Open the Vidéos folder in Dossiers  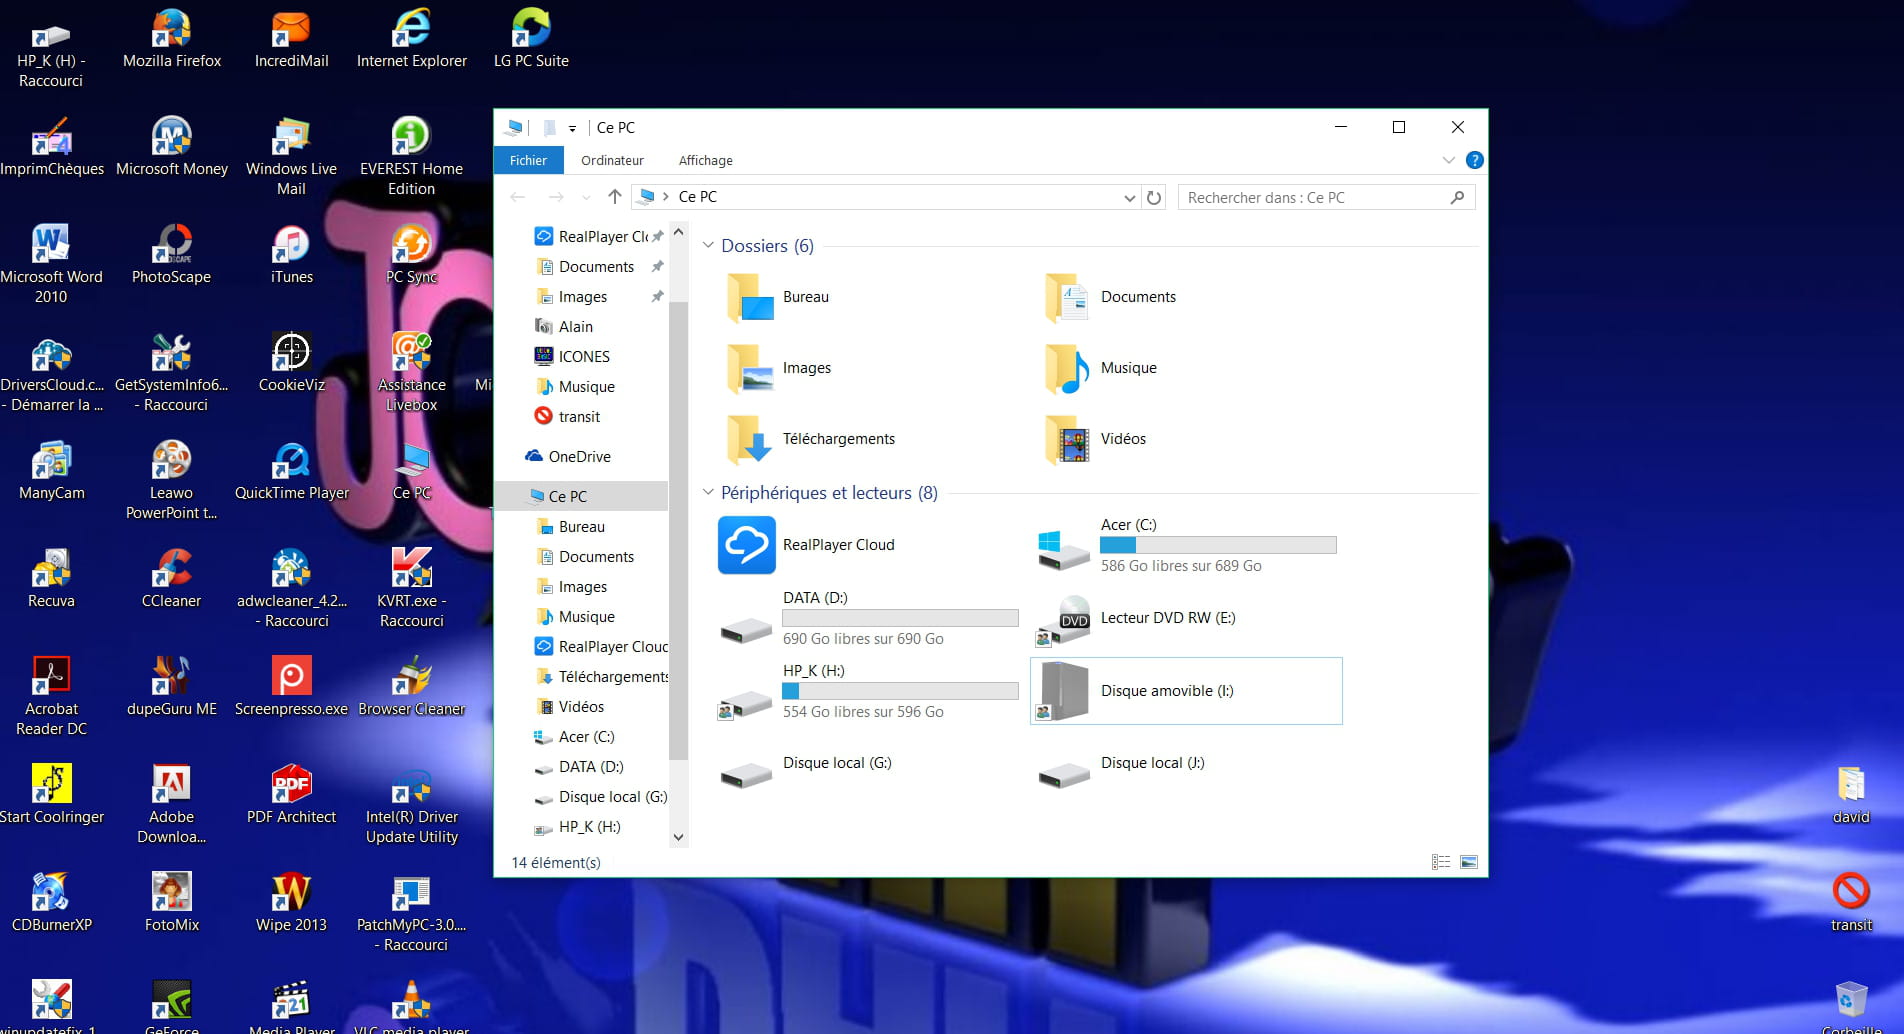tap(1094, 439)
